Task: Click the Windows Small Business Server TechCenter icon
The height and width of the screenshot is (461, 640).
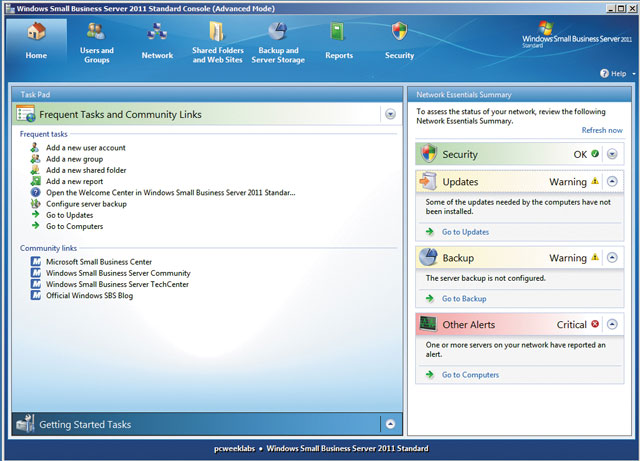Action: [36, 284]
